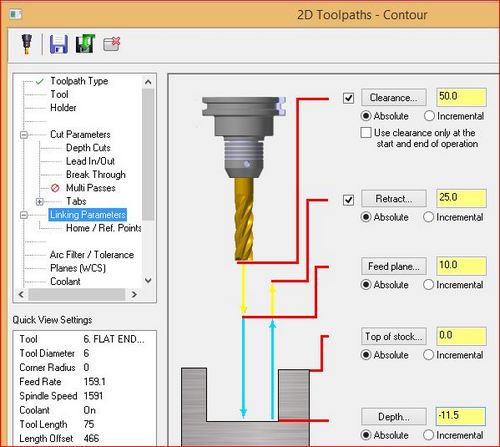The height and width of the screenshot is (447, 500).
Task: Collapse the Cut Parameters tree node
Action: pyautogui.click(x=24, y=135)
